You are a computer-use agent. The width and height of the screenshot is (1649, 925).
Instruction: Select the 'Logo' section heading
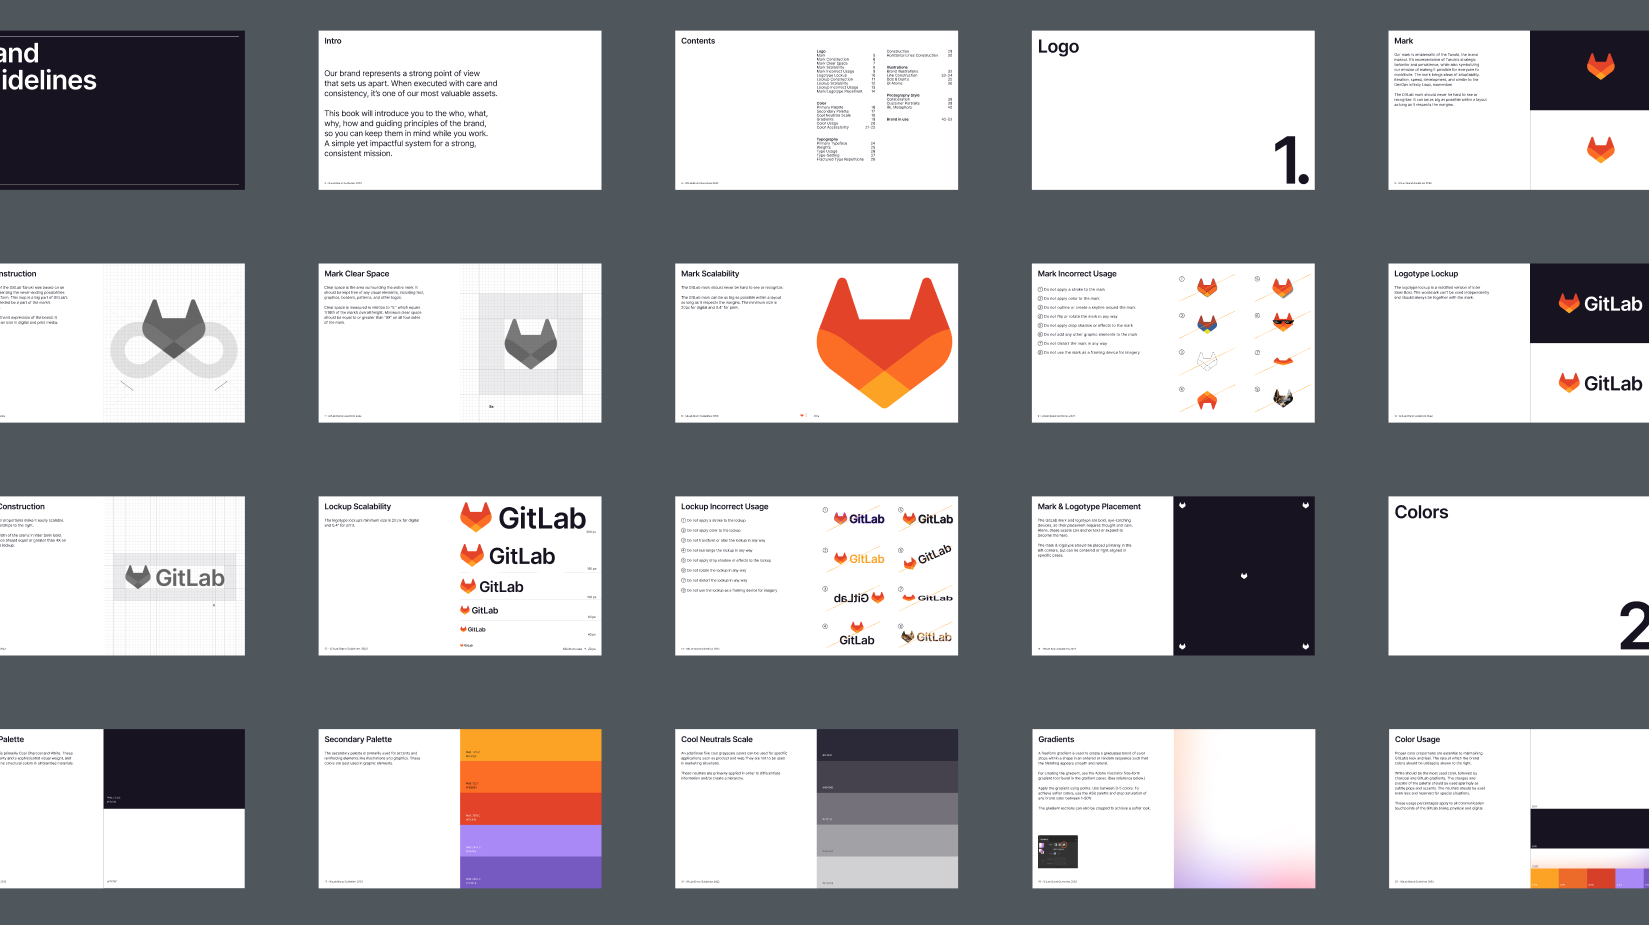pos(1058,47)
